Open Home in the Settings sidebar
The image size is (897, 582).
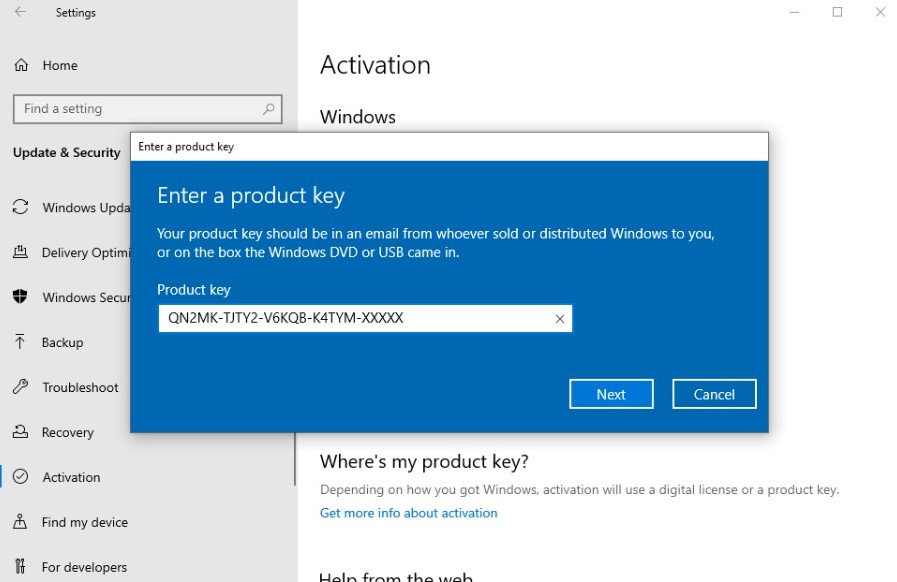[60, 65]
